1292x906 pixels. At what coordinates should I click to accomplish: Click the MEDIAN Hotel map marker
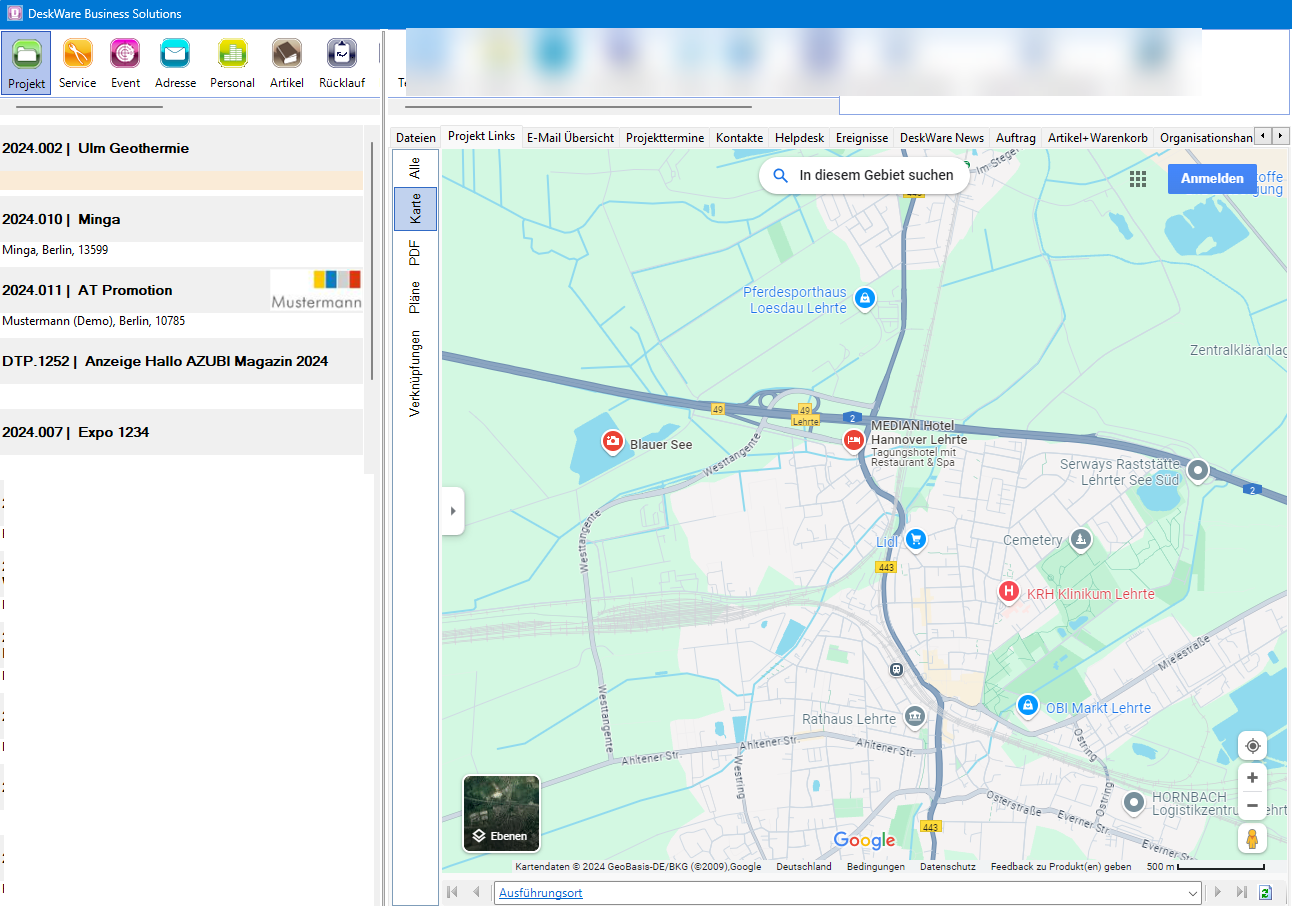tap(853, 440)
